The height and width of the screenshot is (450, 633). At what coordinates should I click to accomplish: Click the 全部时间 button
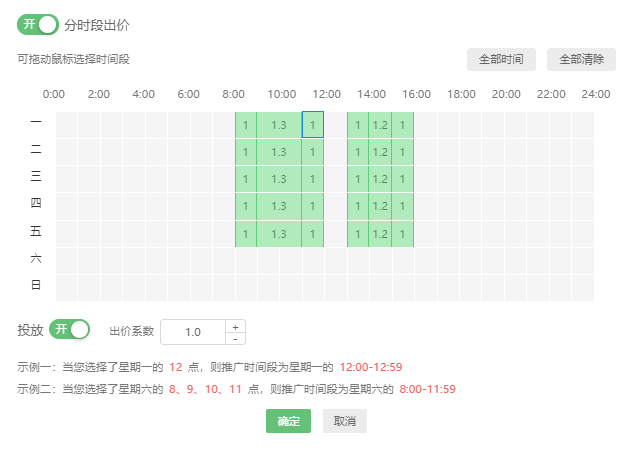(501, 59)
